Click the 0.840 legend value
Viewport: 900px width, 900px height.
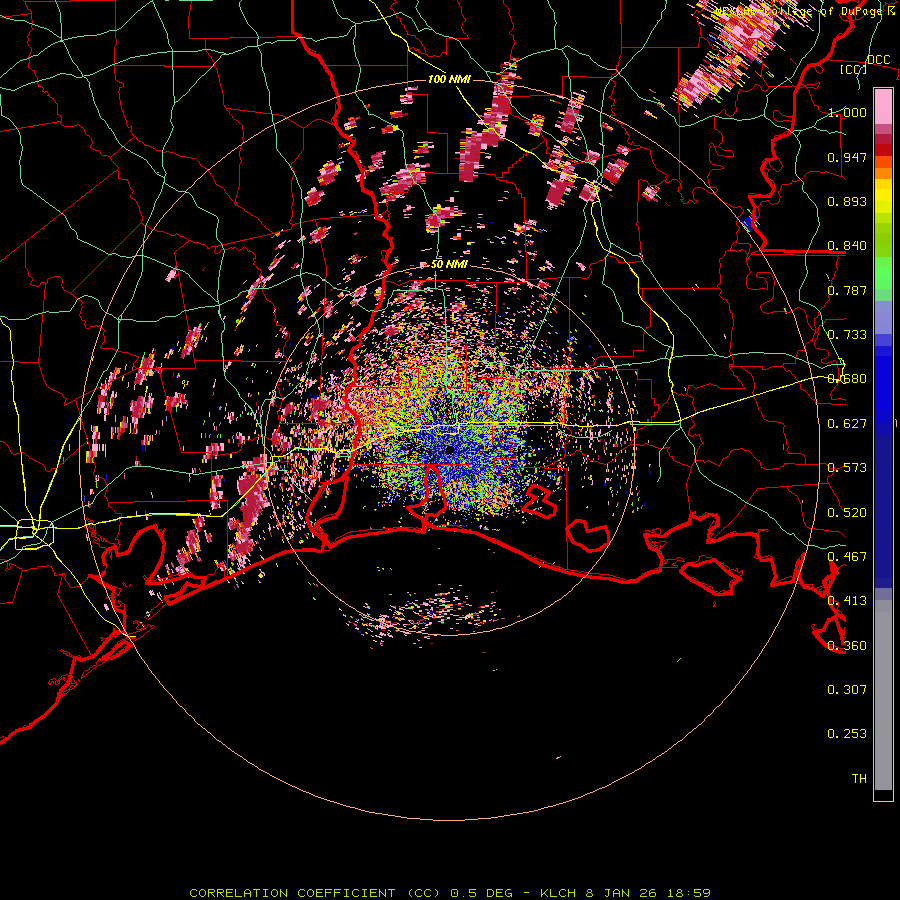pyautogui.click(x=847, y=246)
